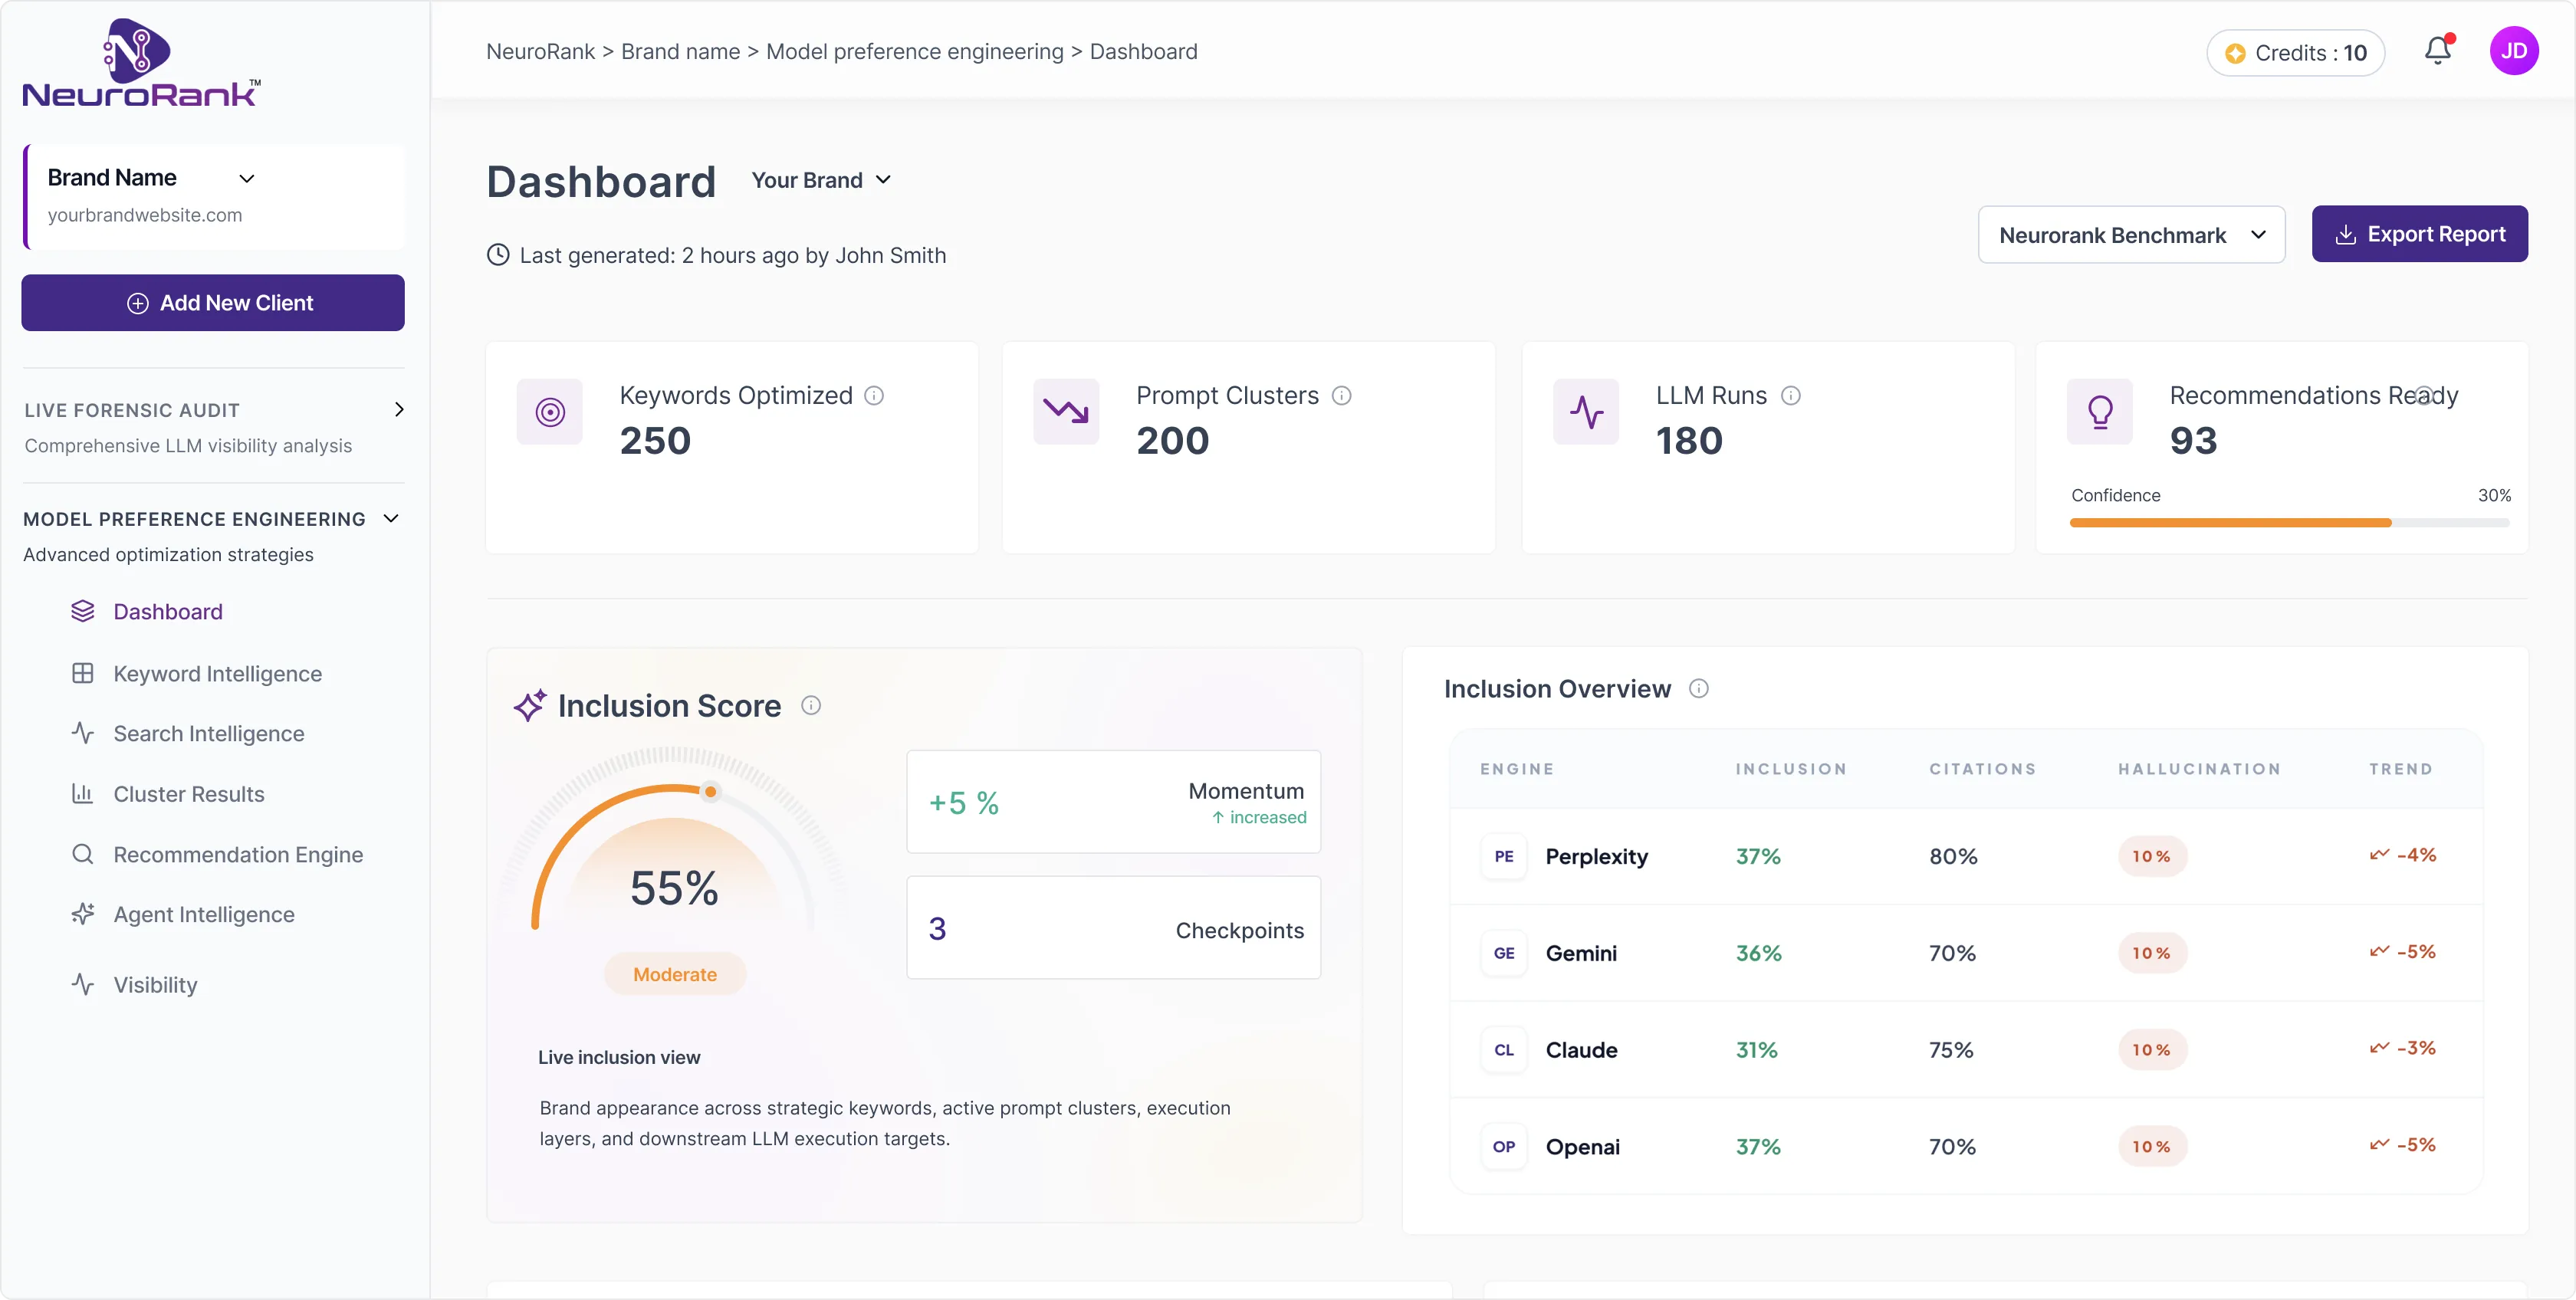
Task: Open the Your Brand dropdown
Action: point(821,180)
